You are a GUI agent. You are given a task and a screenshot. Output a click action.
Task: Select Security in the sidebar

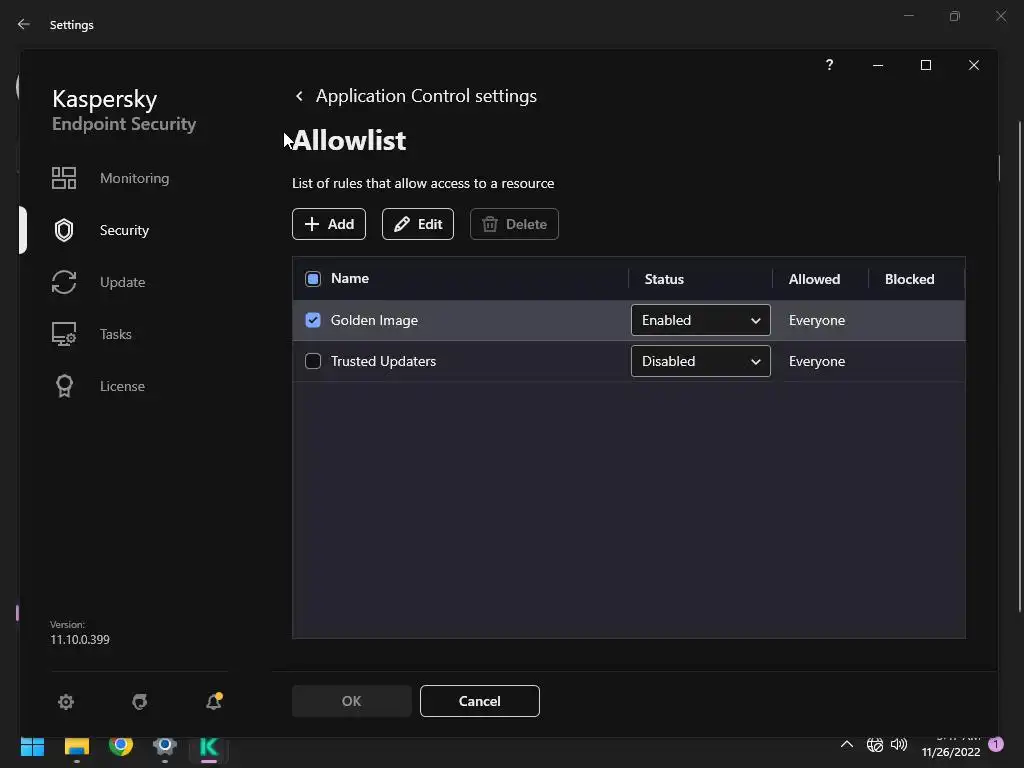tap(124, 230)
